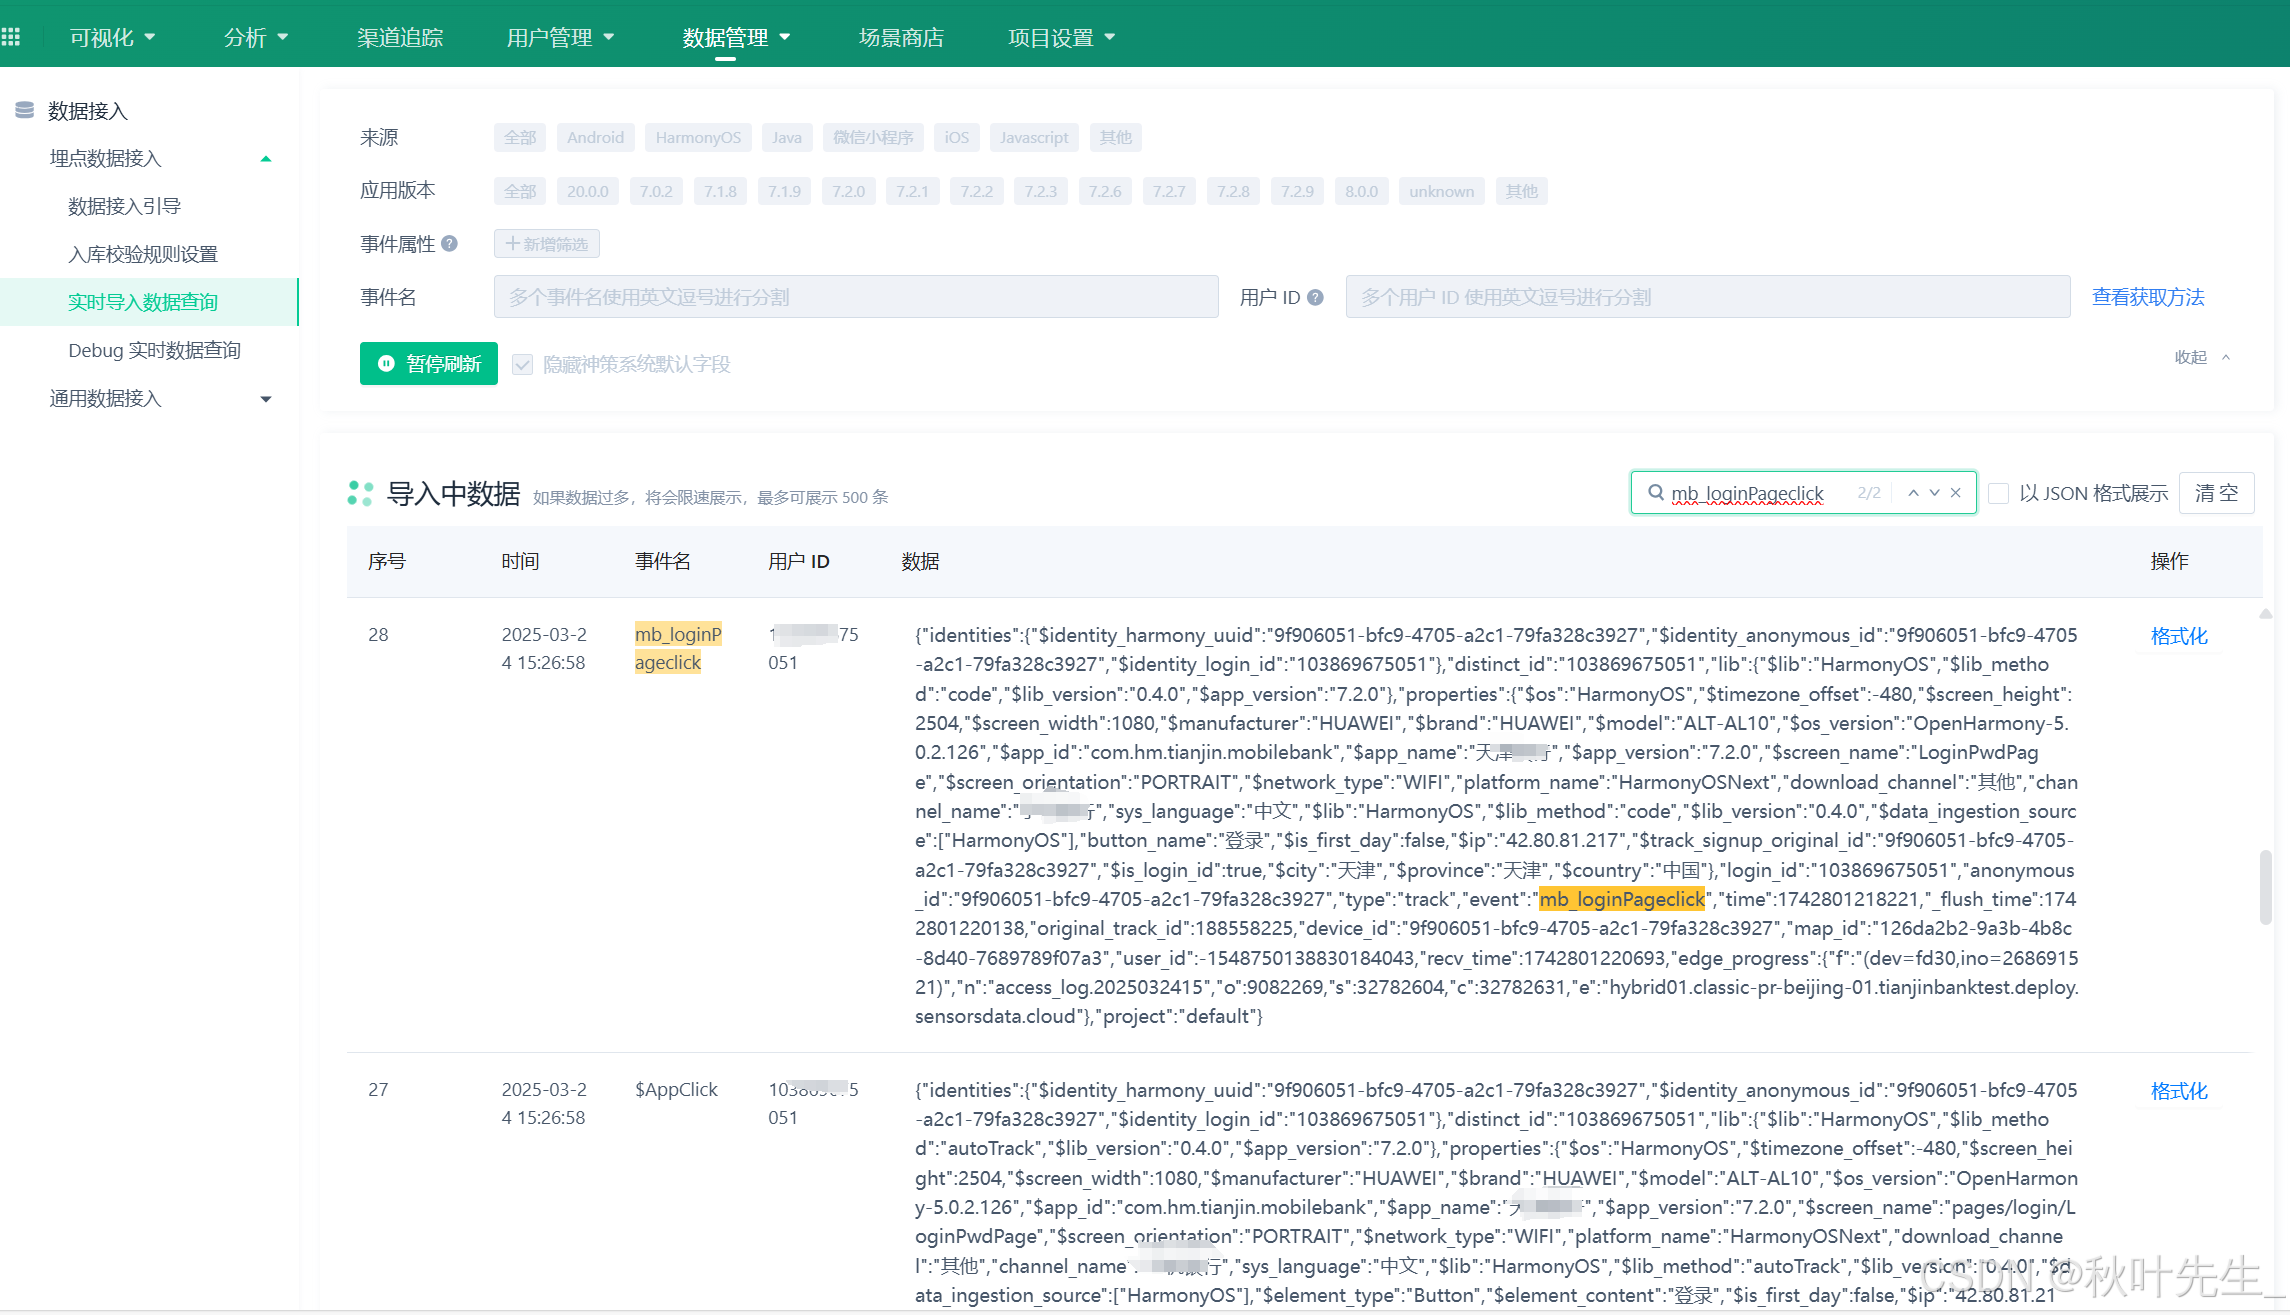Go to next search match arrow
Screen dimensions: 2290x1315
[x=1934, y=493]
